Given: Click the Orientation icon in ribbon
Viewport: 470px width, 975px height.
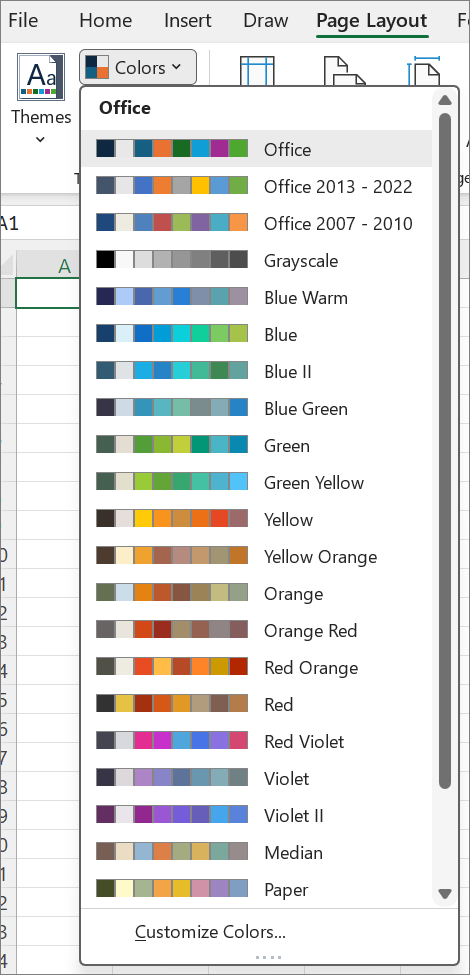Looking at the screenshot, I should pyautogui.click(x=344, y=70).
